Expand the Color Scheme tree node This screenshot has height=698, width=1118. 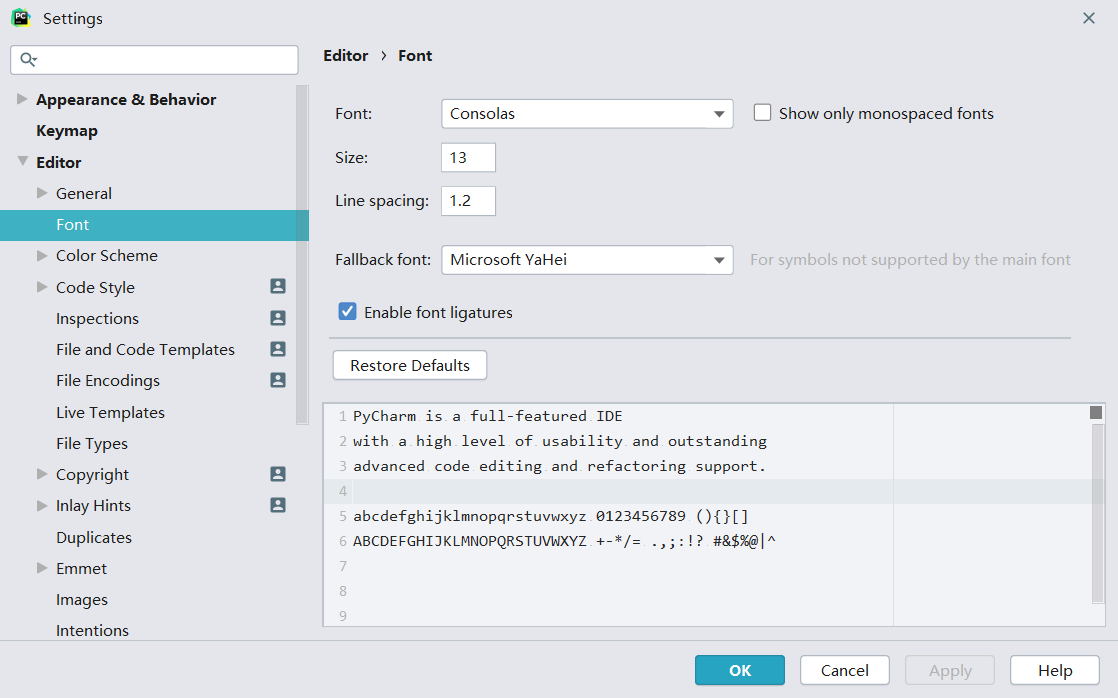[42, 256]
